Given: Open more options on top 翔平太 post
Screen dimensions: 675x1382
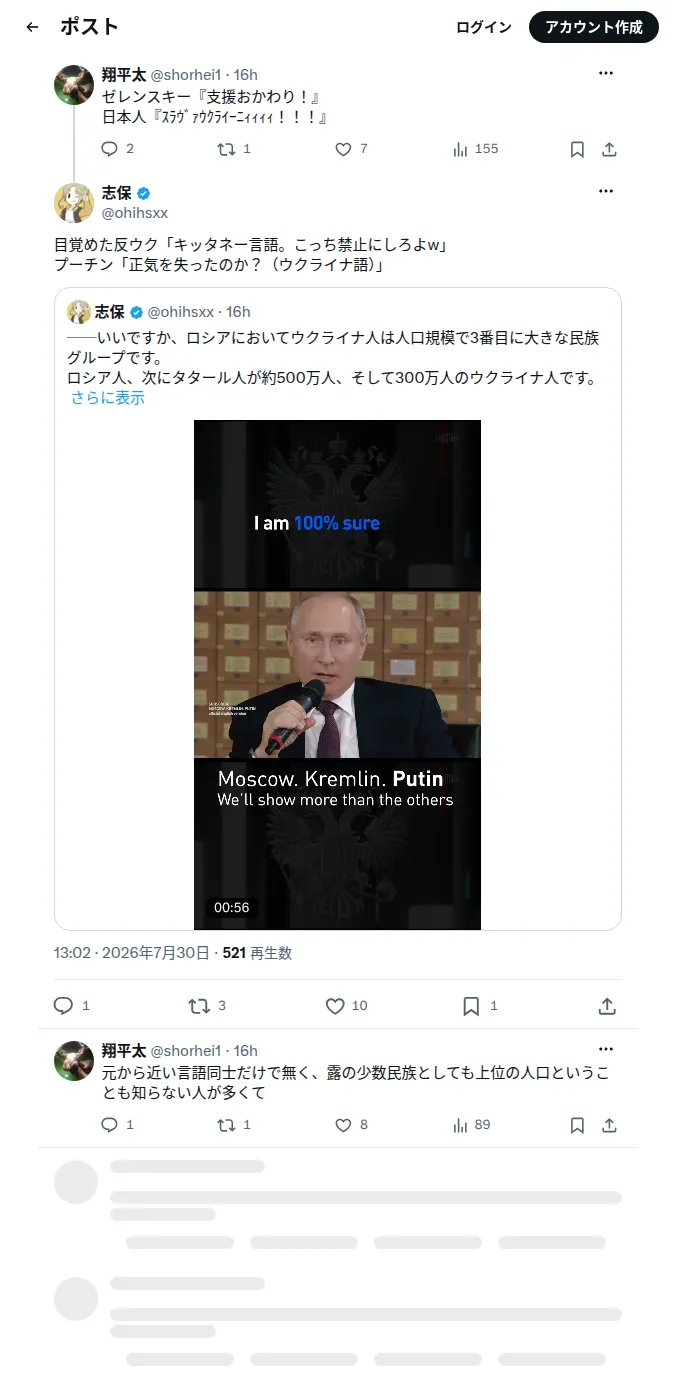Looking at the screenshot, I should (x=606, y=73).
